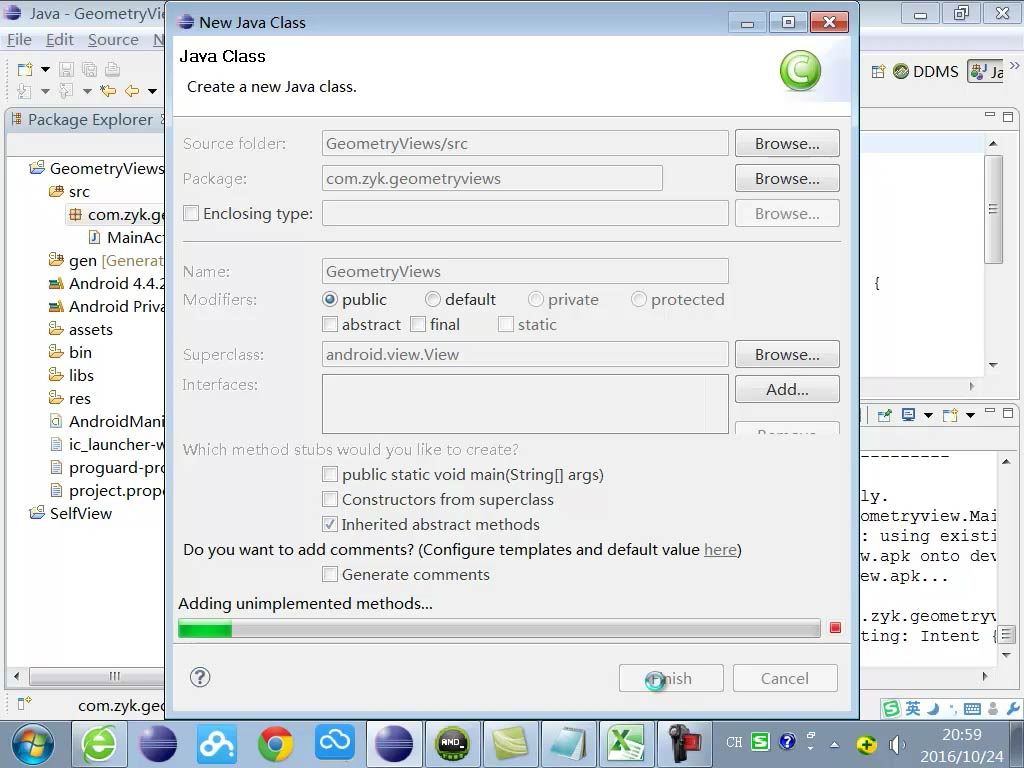Select the src folder in tree
Image resolution: width=1024 pixels, height=768 pixels.
69,191
